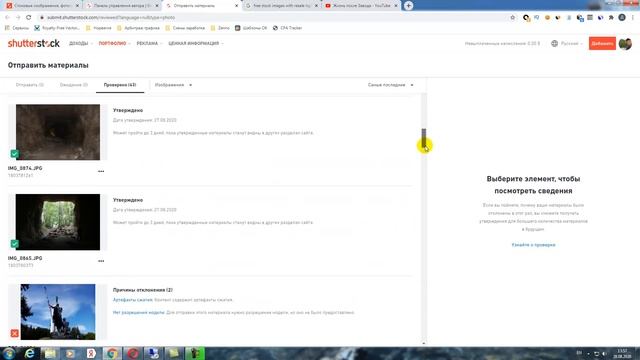
Task: Open the Zenno bookmarks folder
Action: coord(220,28)
